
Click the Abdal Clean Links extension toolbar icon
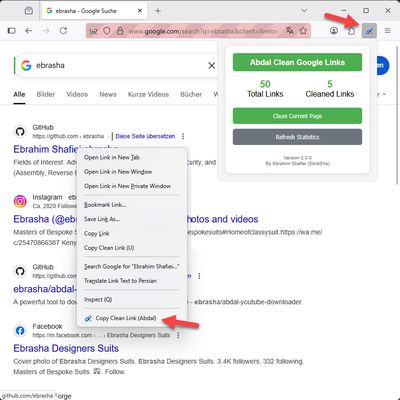(369, 31)
